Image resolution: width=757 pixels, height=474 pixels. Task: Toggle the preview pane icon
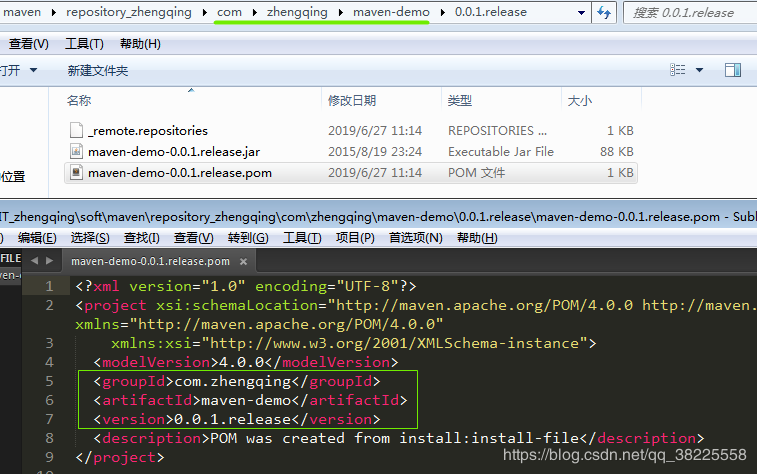pyautogui.click(x=733, y=70)
